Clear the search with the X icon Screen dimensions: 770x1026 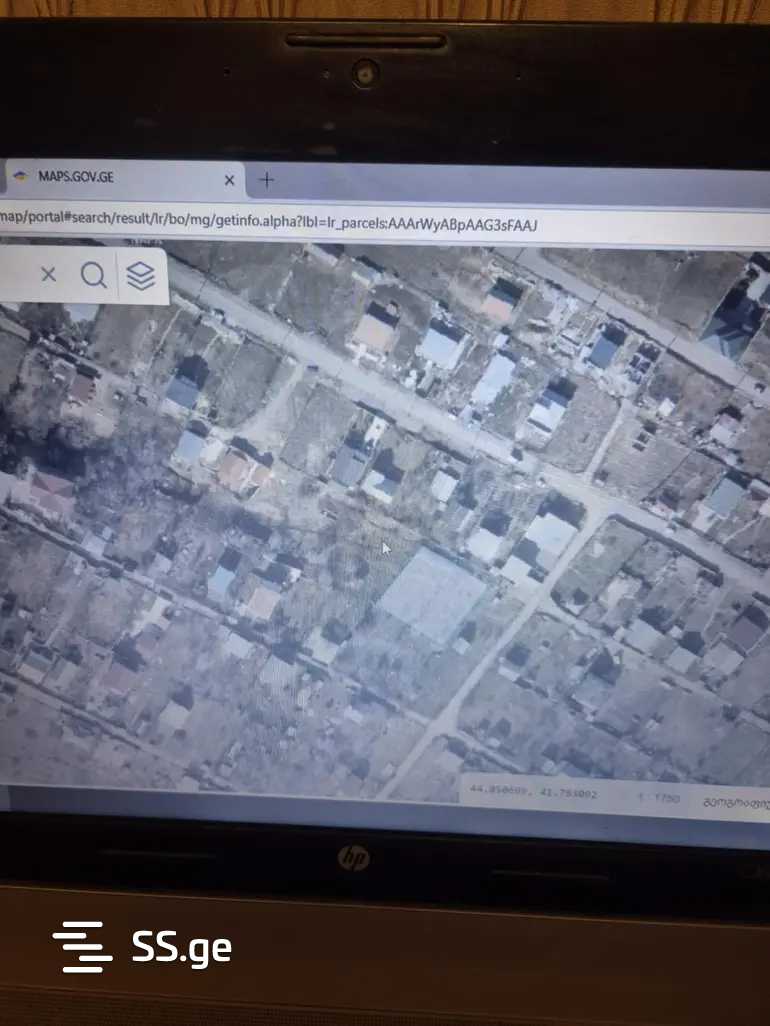point(48,274)
